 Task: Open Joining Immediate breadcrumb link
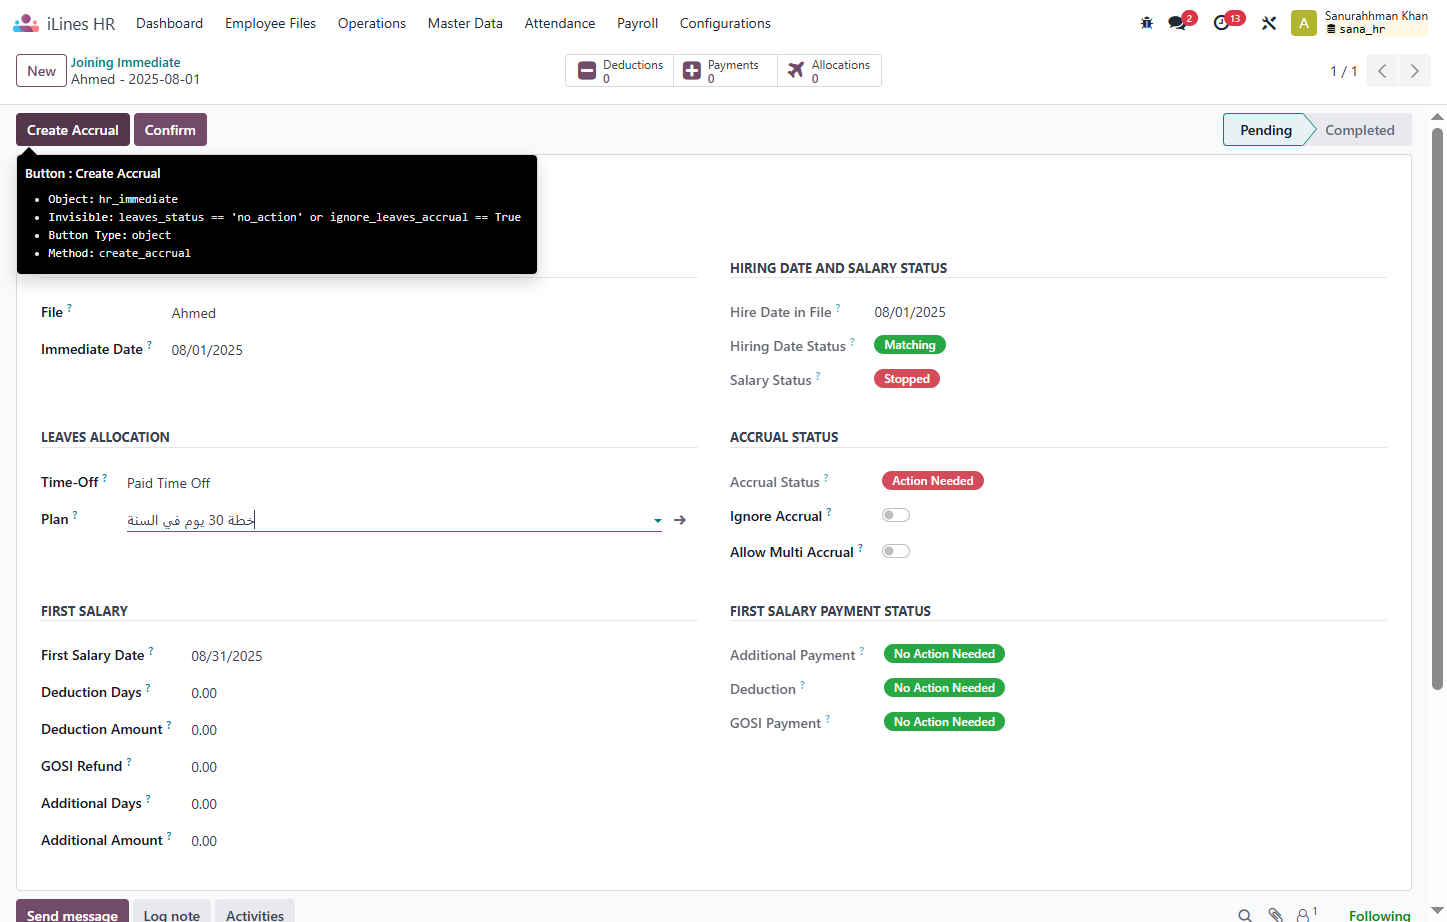(x=125, y=62)
